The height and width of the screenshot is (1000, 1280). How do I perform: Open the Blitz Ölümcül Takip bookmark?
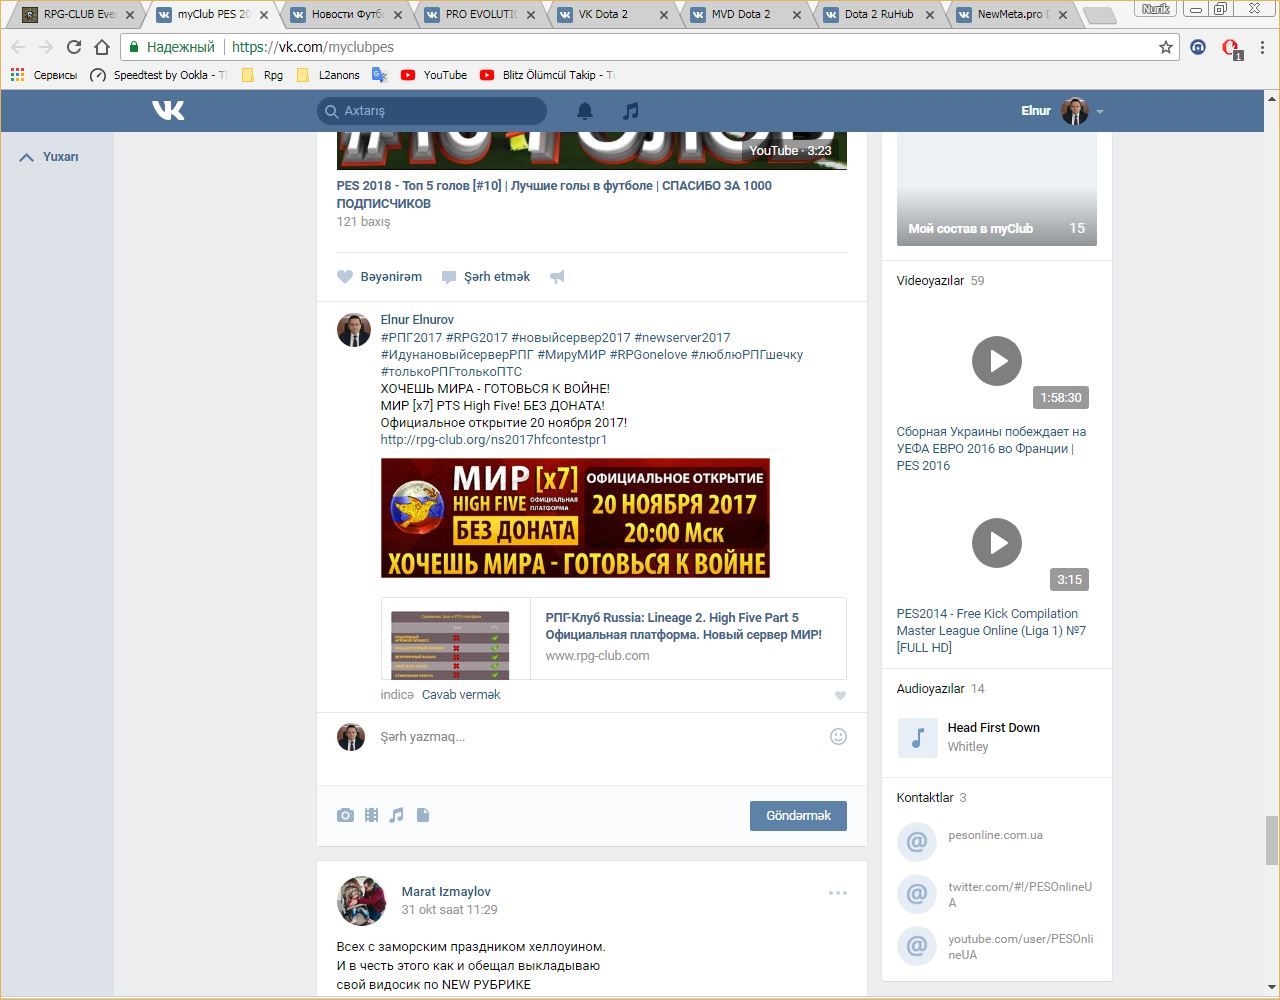pyautogui.click(x=547, y=75)
